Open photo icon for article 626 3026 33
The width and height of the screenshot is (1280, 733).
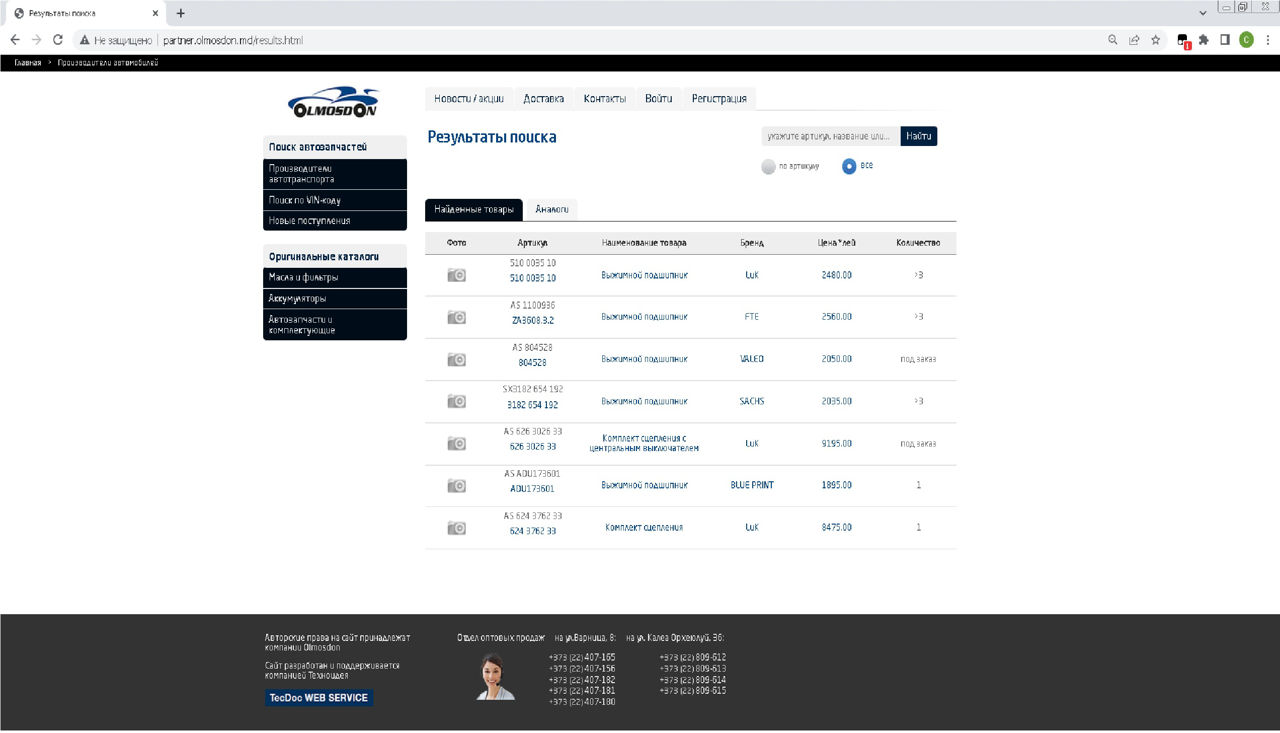pyautogui.click(x=456, y=443)
